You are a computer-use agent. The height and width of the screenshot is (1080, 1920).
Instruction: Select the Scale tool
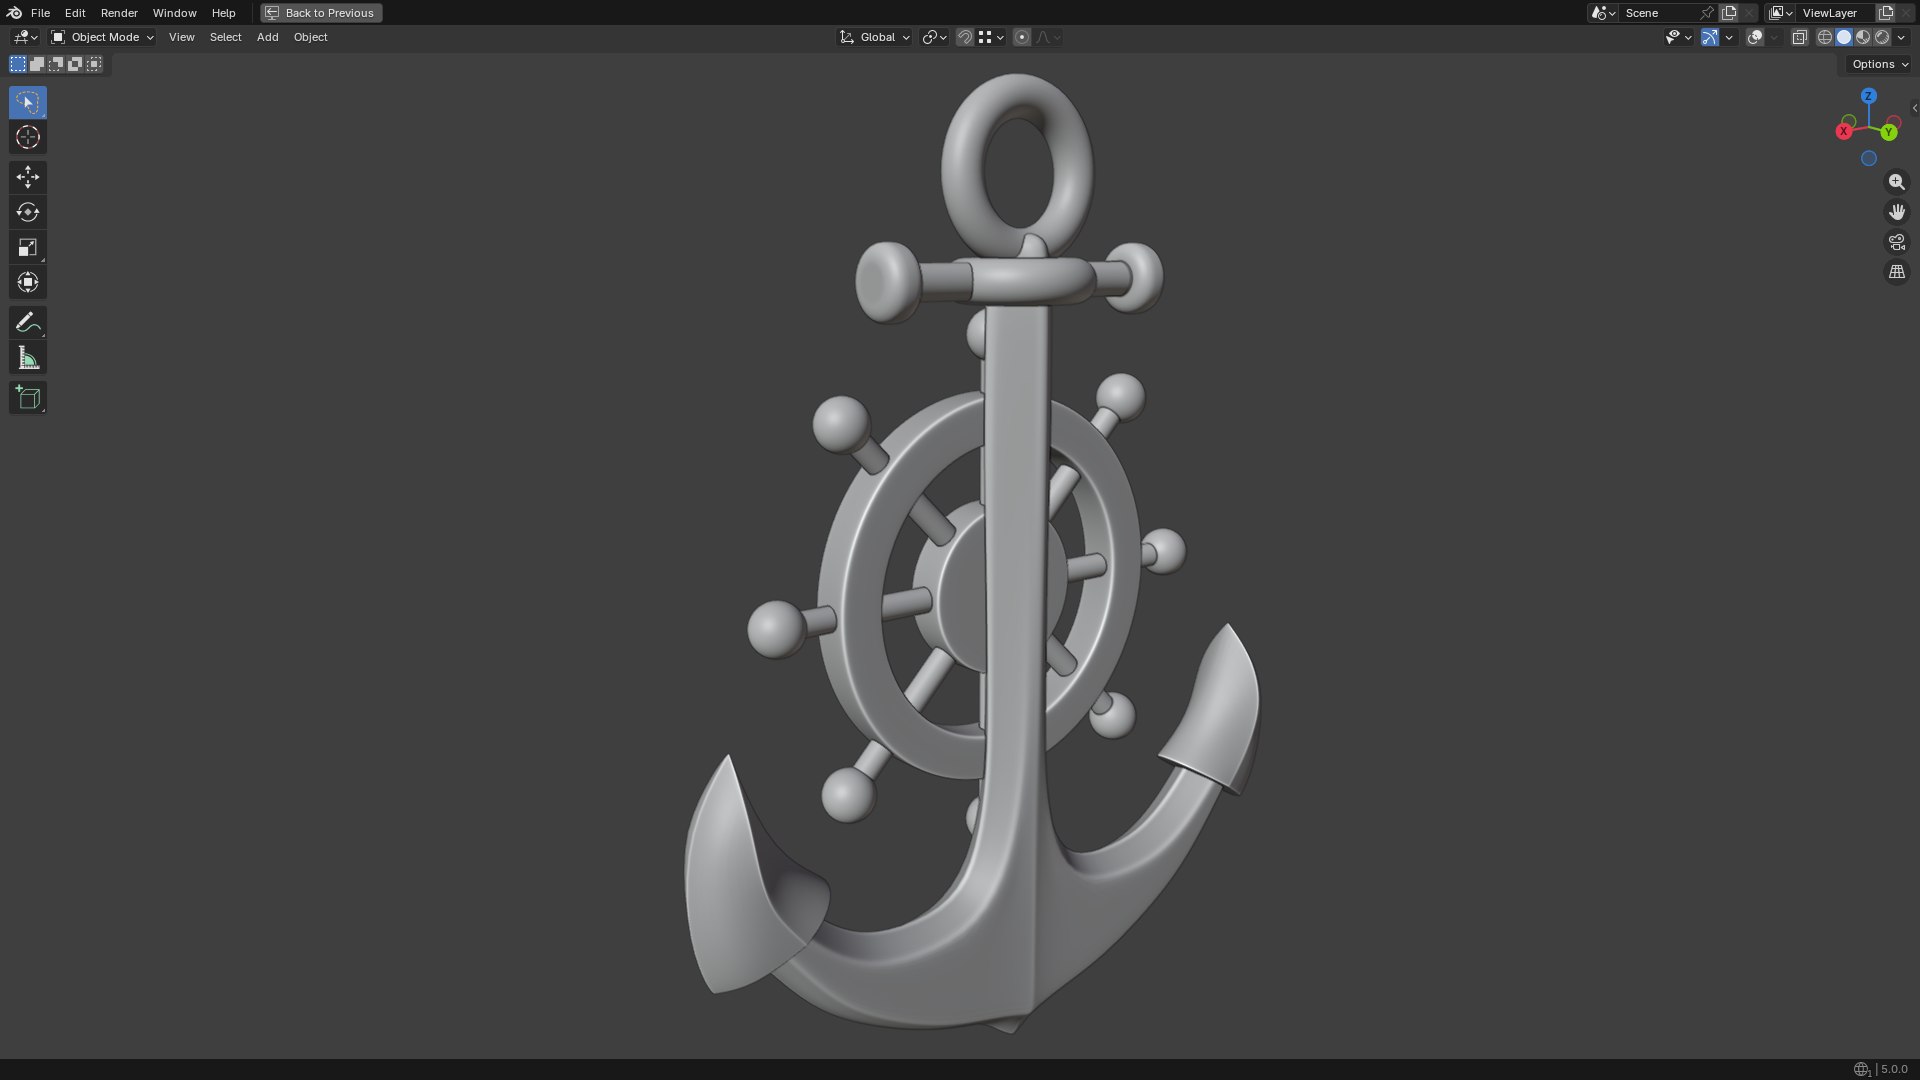(28, 247)
